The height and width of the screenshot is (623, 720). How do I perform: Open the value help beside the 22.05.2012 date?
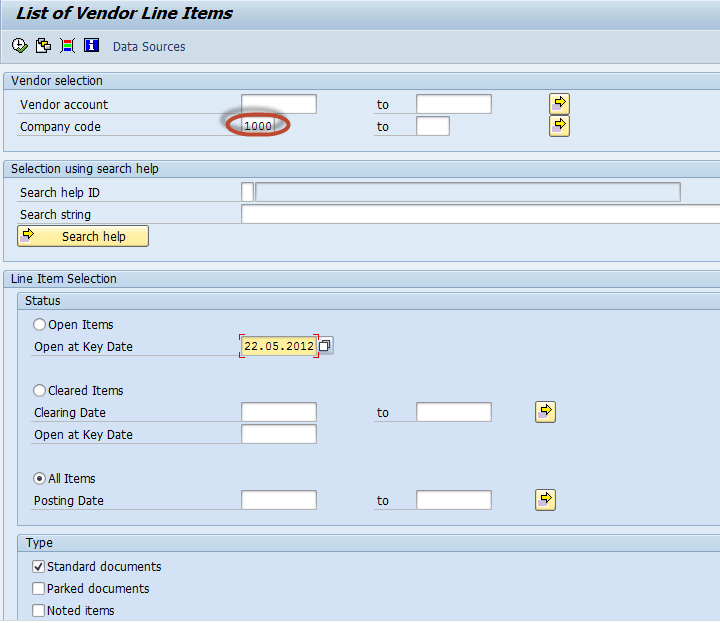pyautogui.click(x=325, y=346)
